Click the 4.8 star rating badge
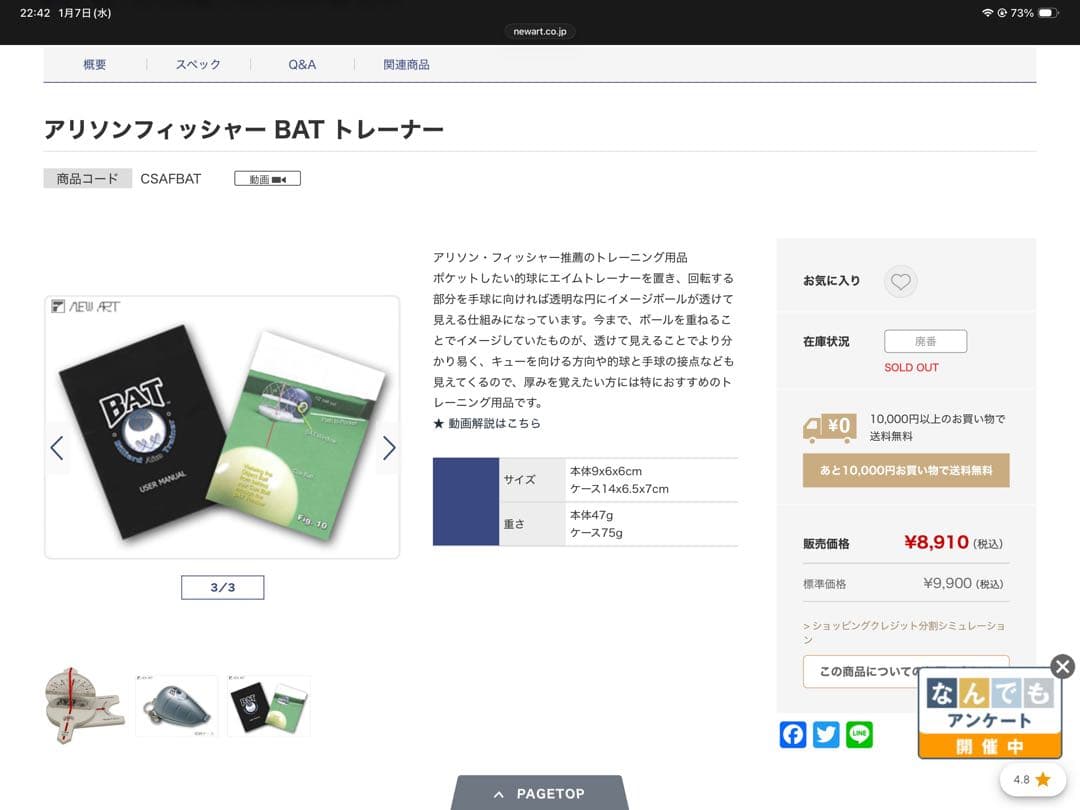Image resolution: width=1080 pixels, height=810 pixels. click(1032, 780)
